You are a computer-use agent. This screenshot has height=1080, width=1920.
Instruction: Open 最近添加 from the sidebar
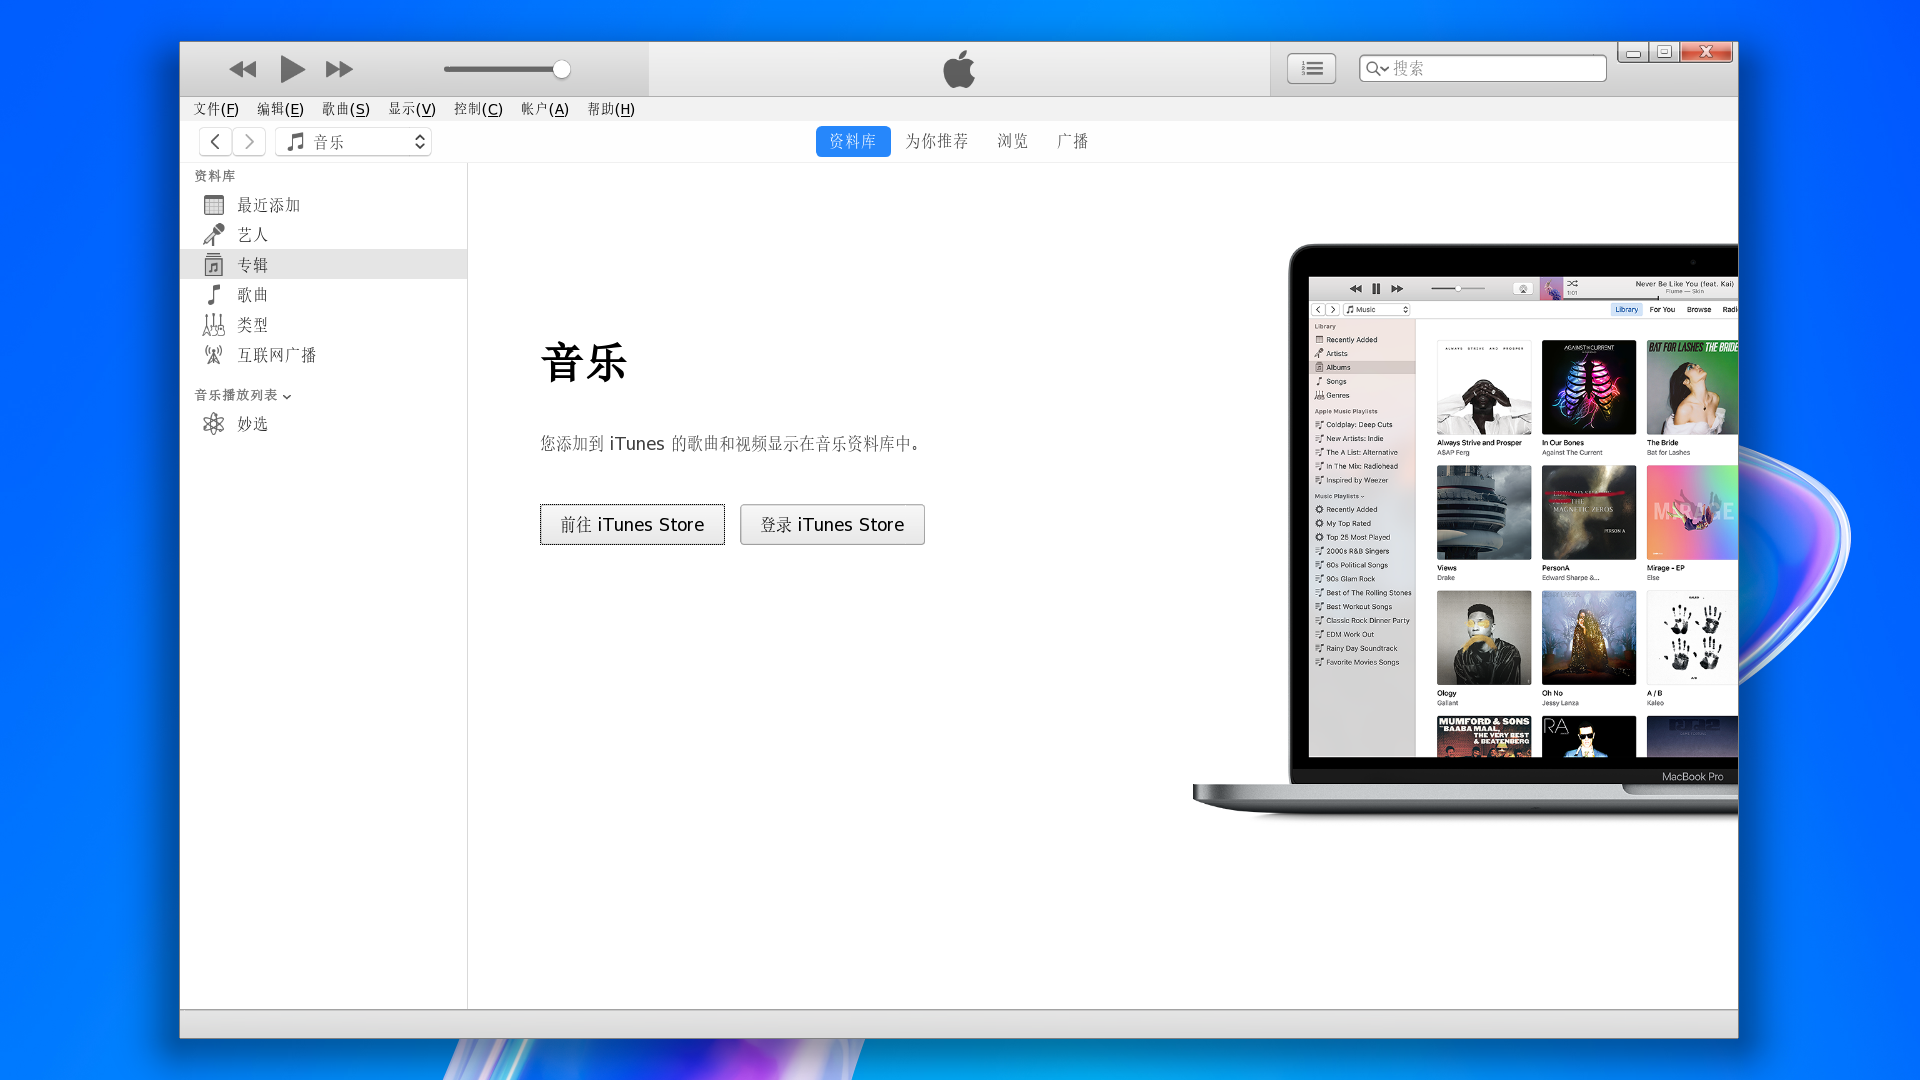(267, 204)
